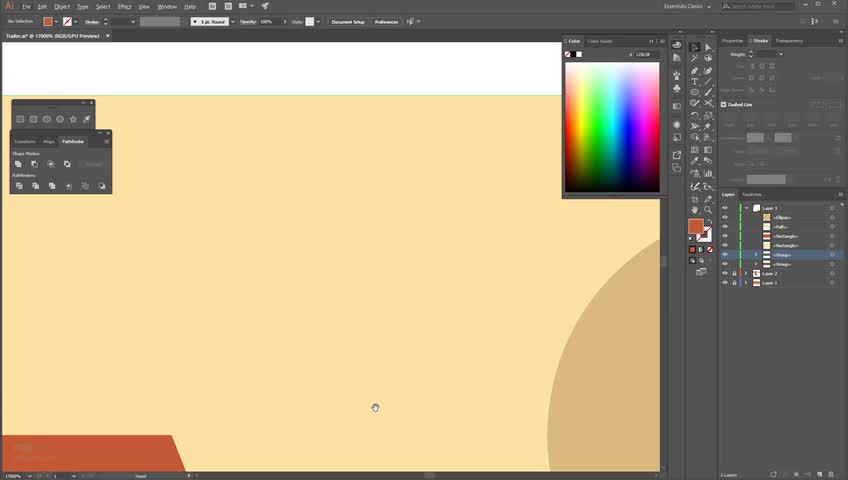Hide the Ellipse sublayer

tap(725, 217)
